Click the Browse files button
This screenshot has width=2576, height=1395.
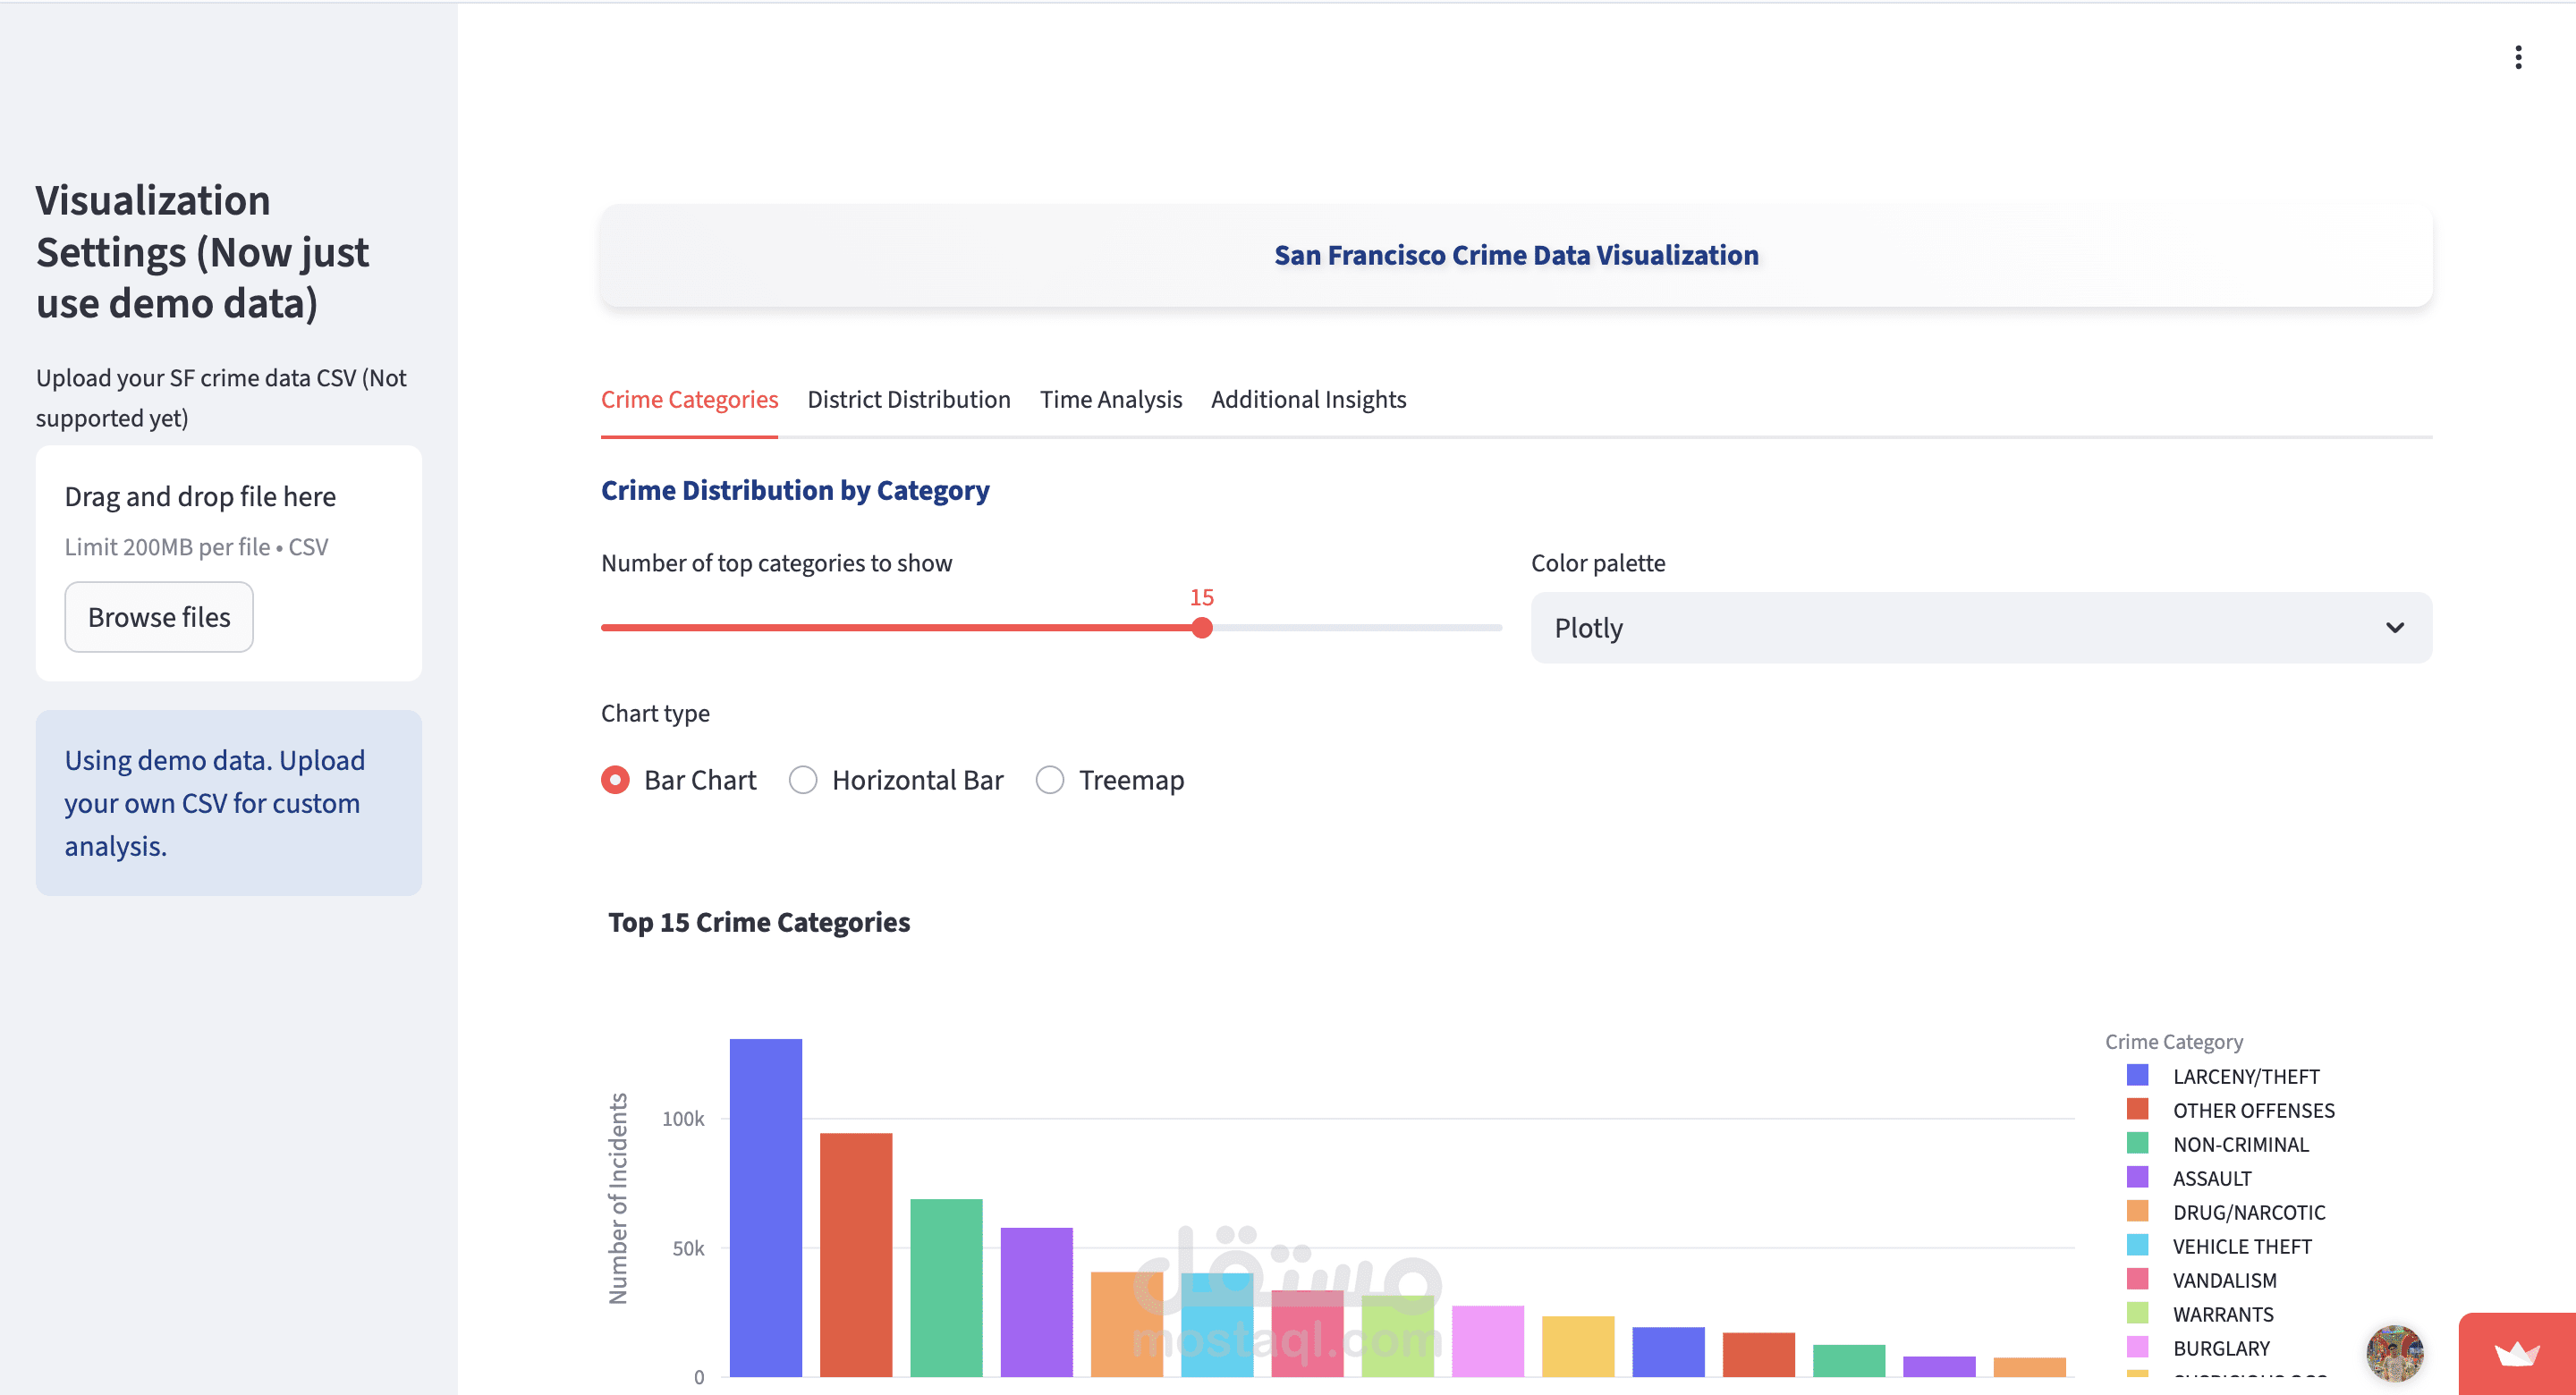[158, 617]
